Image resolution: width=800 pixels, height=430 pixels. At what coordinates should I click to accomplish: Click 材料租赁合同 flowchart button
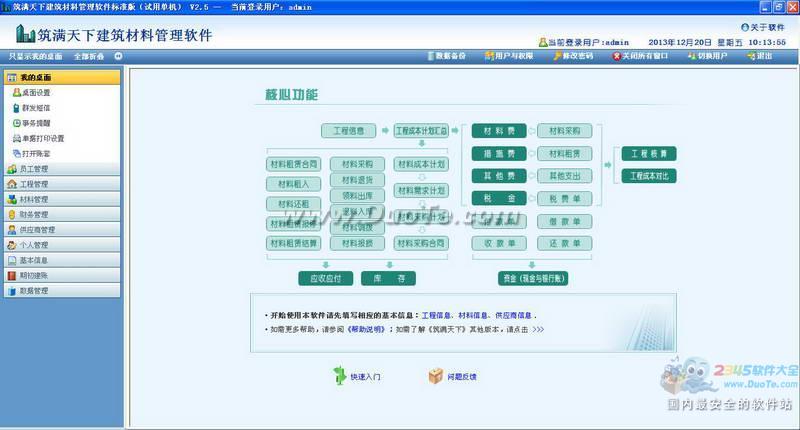tap(293, 164)
